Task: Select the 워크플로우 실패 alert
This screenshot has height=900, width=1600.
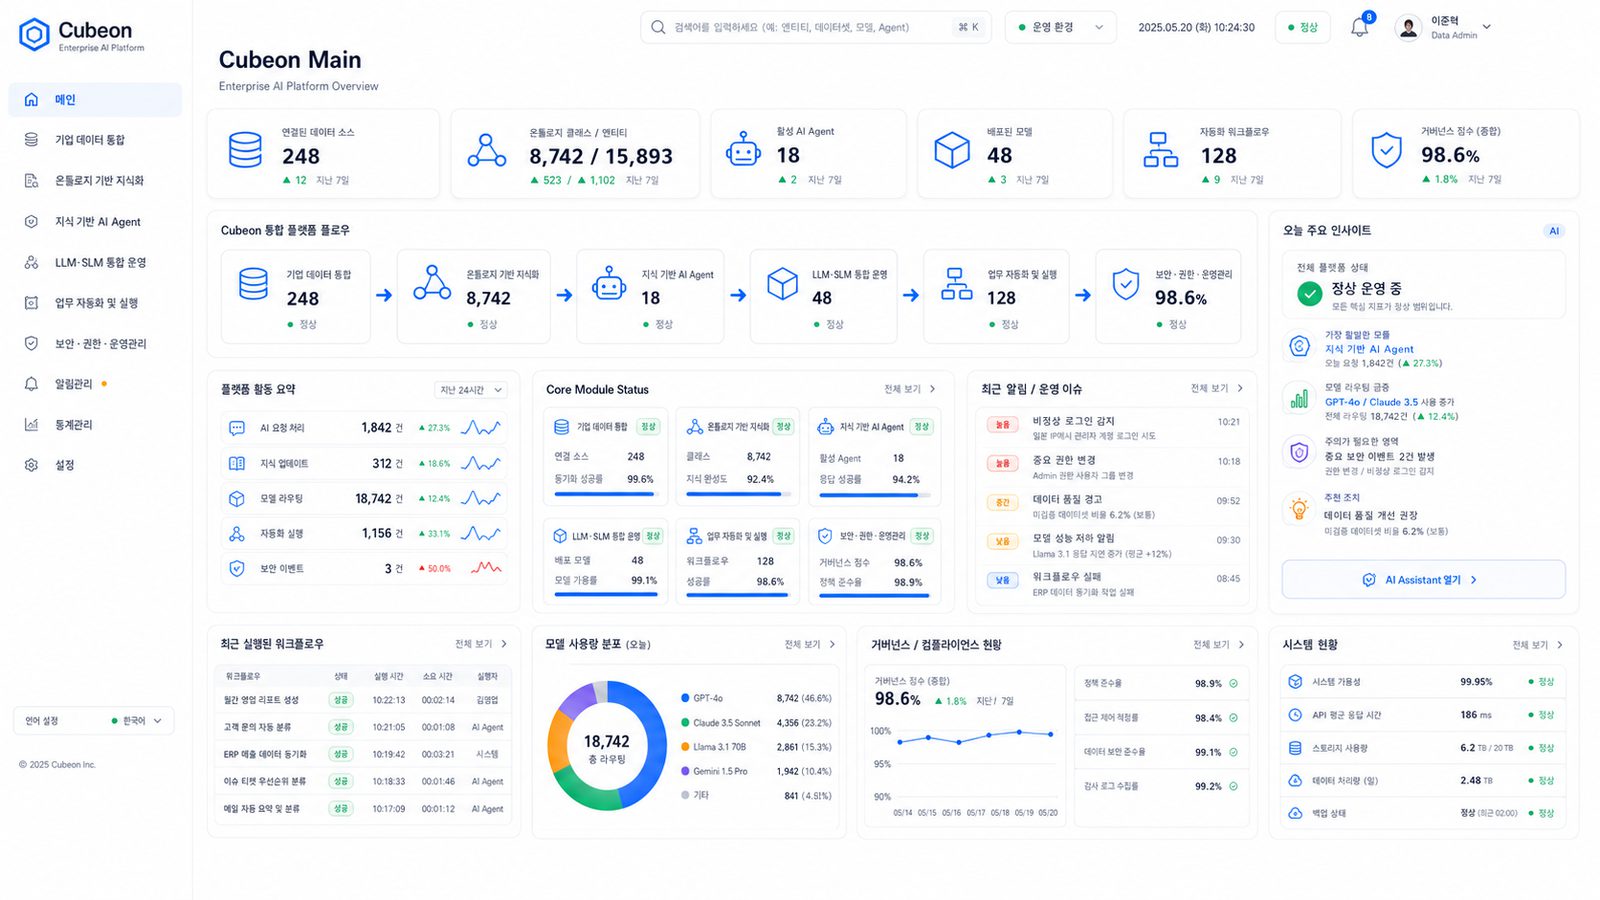Action: tap(1112, 584)
